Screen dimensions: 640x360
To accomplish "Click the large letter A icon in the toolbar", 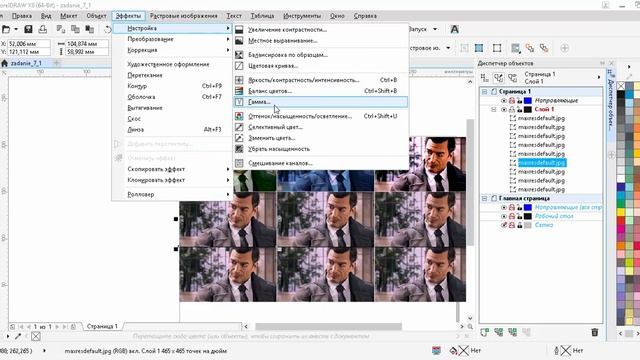I will click(x=454, y=29).
